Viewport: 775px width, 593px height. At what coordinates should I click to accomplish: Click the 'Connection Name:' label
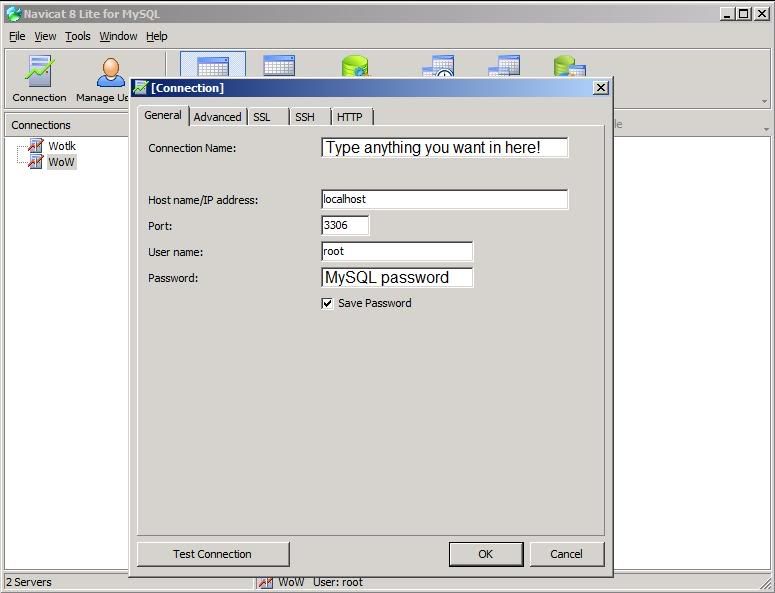tap(192, 148)
